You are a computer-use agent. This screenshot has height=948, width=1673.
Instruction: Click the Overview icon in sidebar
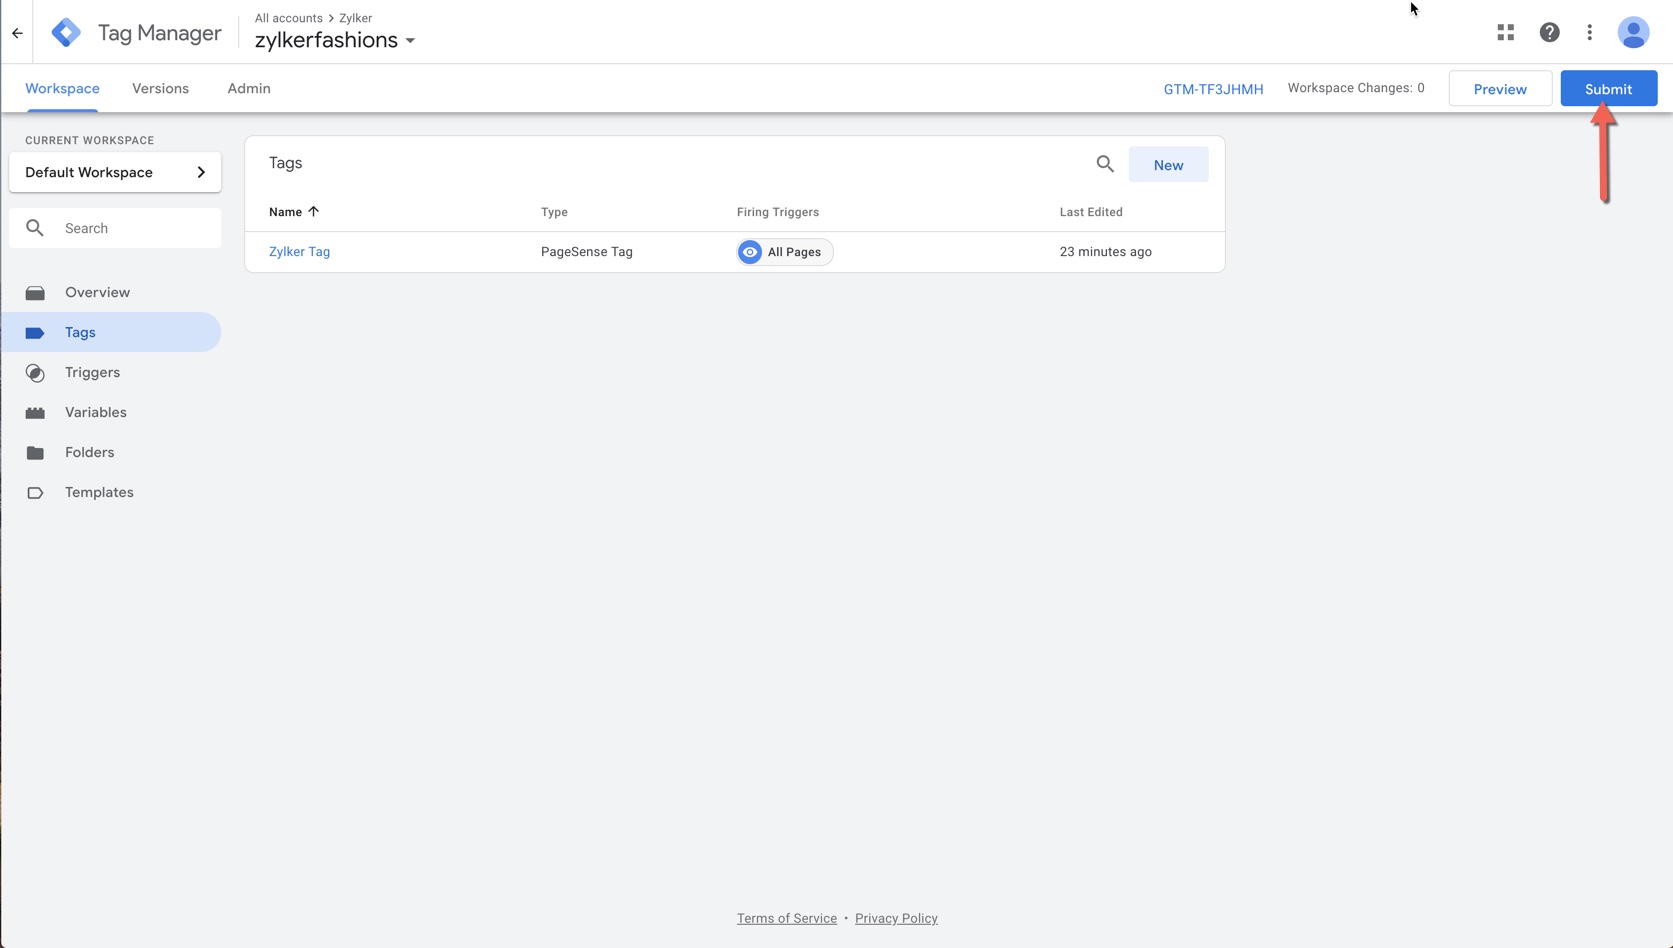pyautogui.click(x=35, y=293)
